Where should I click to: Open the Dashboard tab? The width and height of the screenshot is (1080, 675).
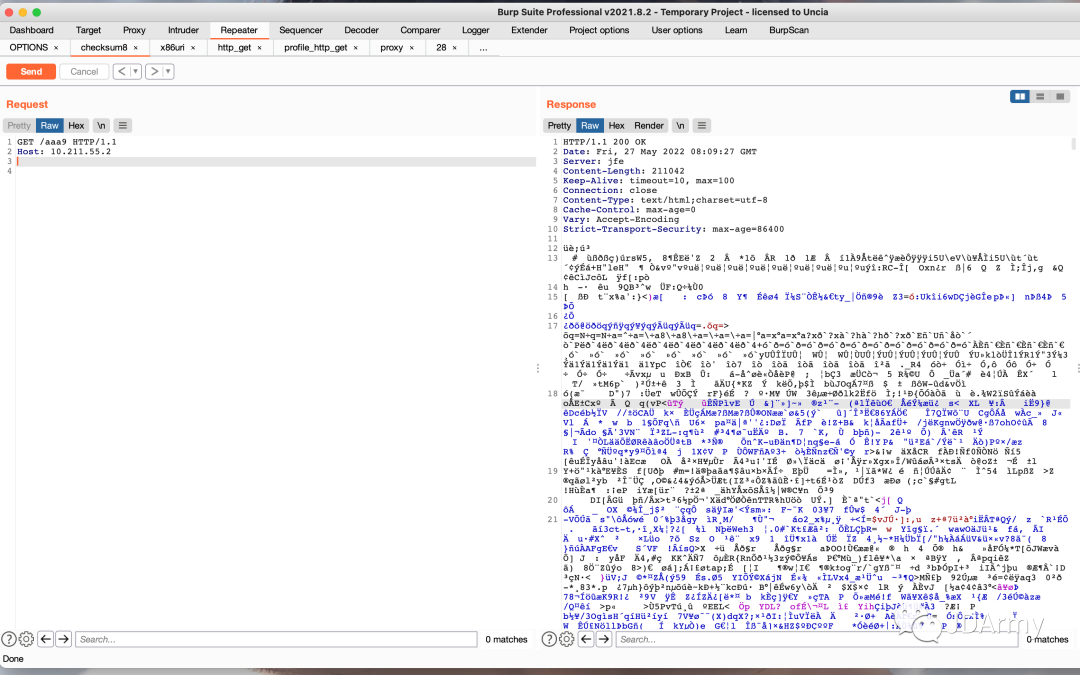[x=32, y=30]
